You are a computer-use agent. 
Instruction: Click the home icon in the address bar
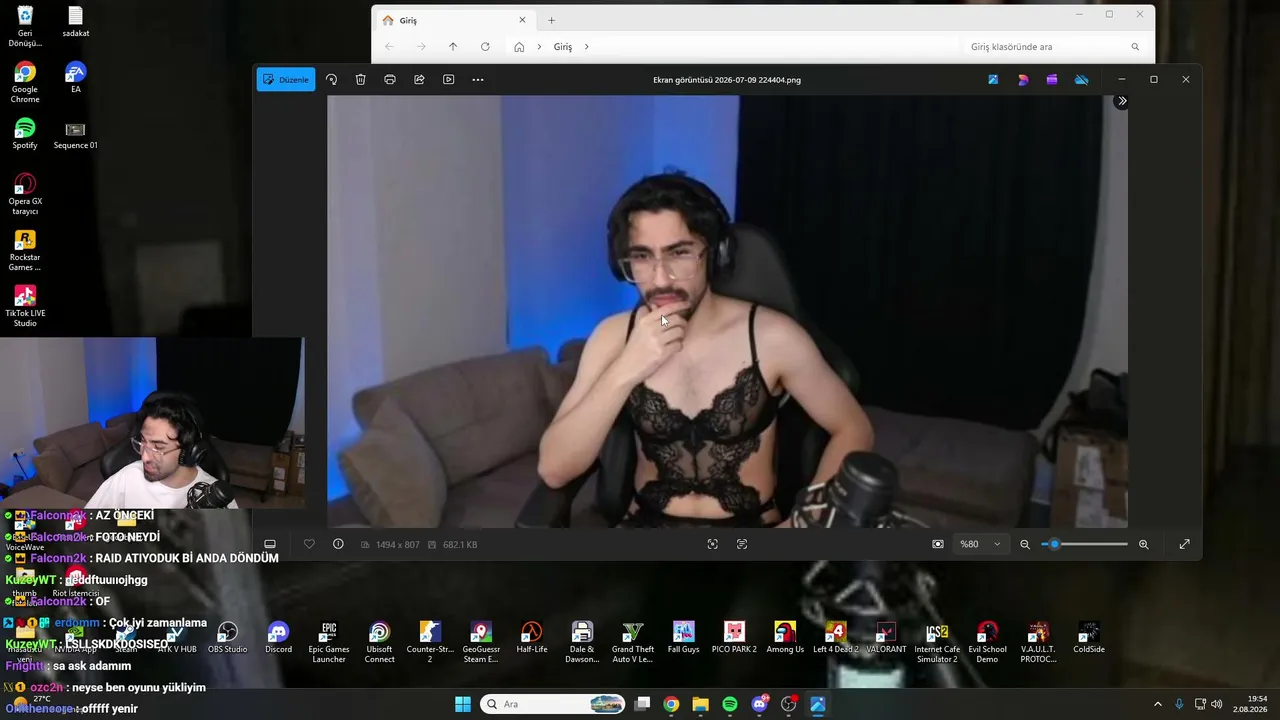tap(519, 47)
